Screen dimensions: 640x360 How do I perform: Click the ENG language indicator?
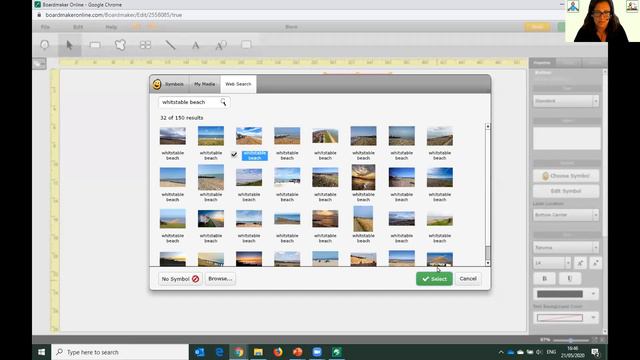551,352
